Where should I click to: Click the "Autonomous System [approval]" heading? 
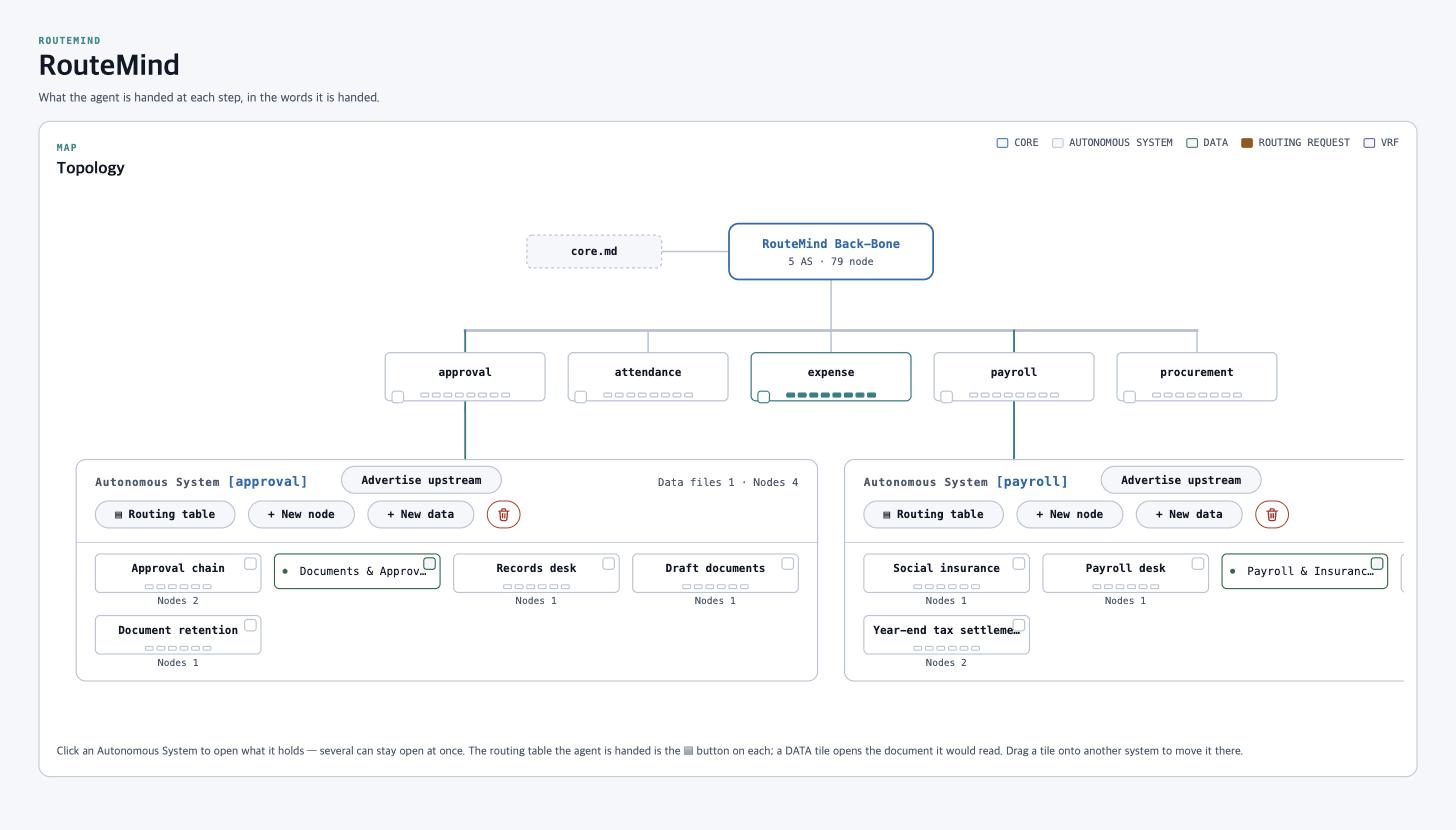click(201, 482)
